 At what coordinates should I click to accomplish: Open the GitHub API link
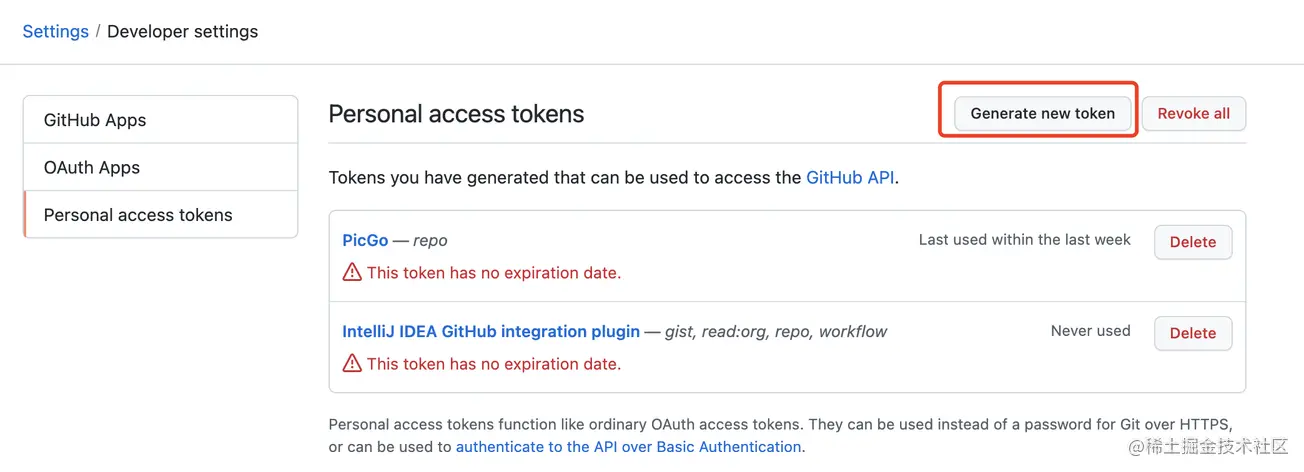click(x=850, y=178)
